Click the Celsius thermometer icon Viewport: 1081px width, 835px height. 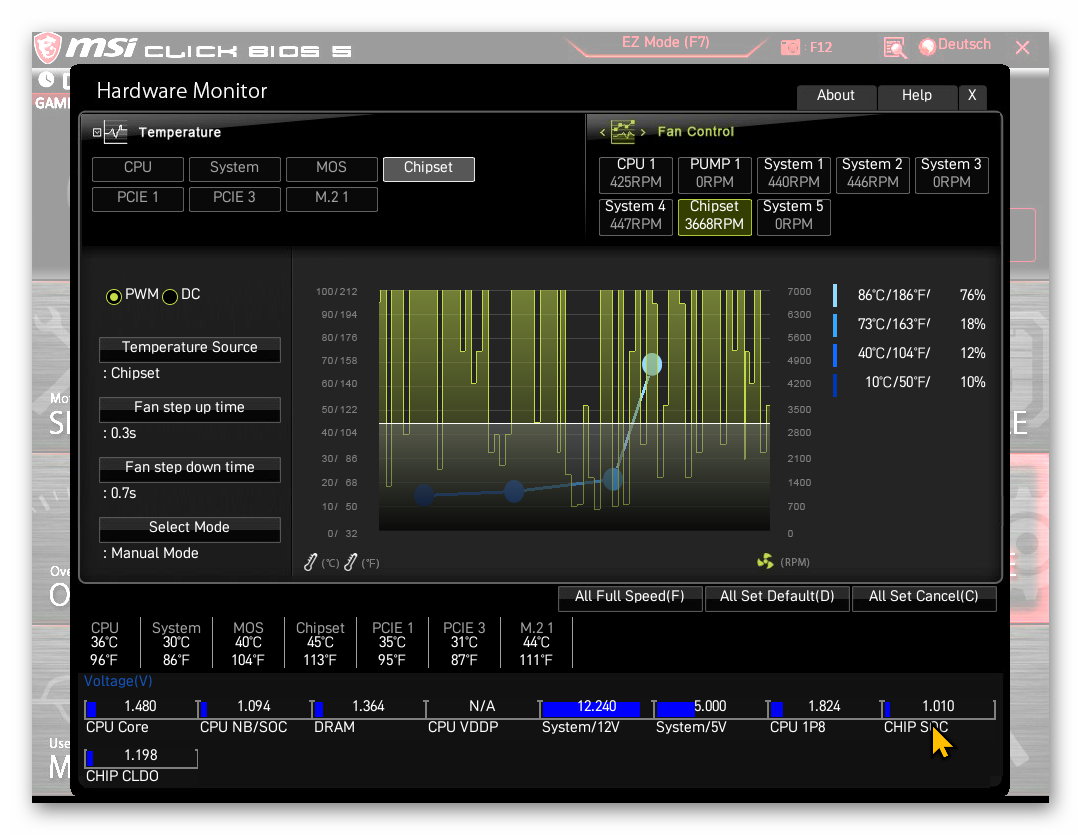tap(310, 563)
